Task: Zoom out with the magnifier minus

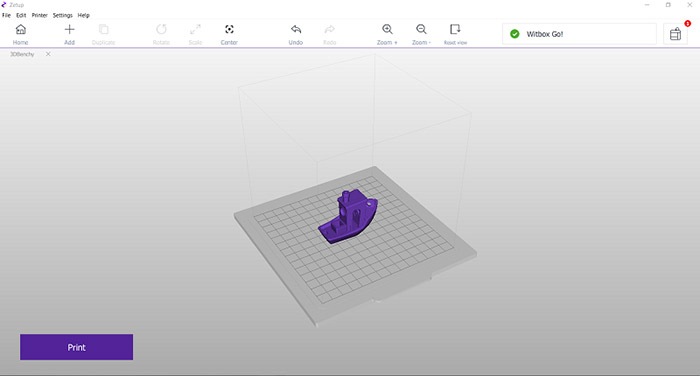Action: (421, 29)
